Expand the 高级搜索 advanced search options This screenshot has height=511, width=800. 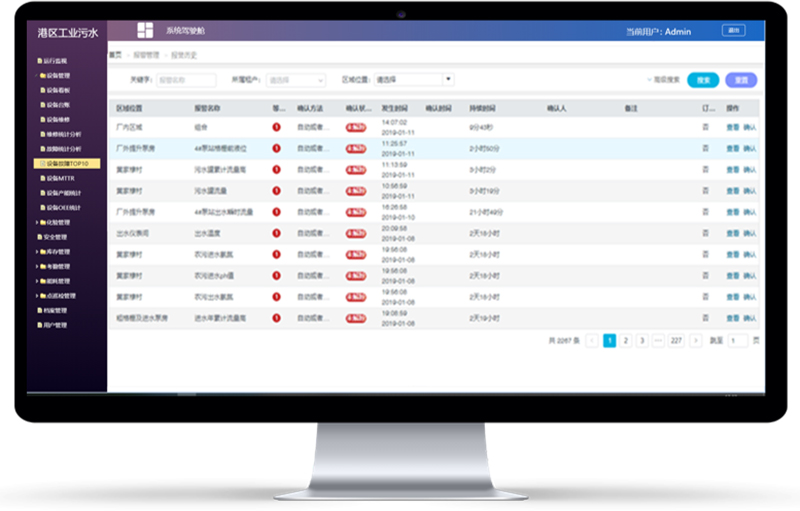[663, 79]
